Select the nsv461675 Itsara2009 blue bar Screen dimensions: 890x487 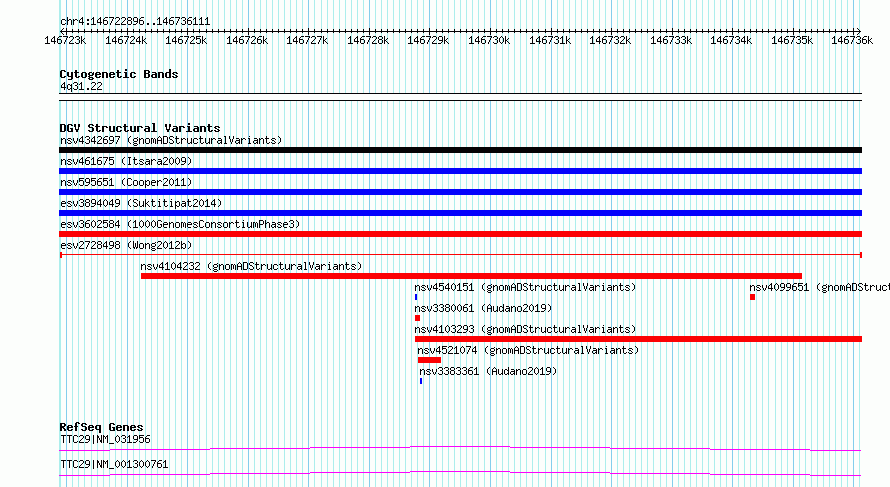click(460, 171)
